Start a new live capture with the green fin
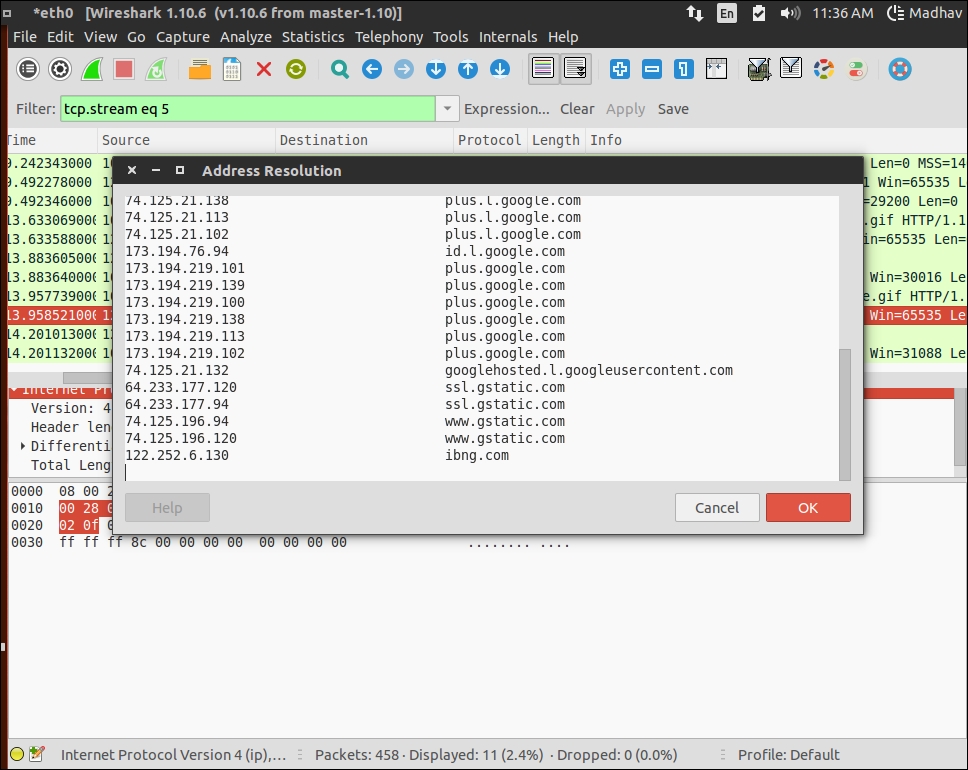 pyautogui.click(x=92, y=69)
